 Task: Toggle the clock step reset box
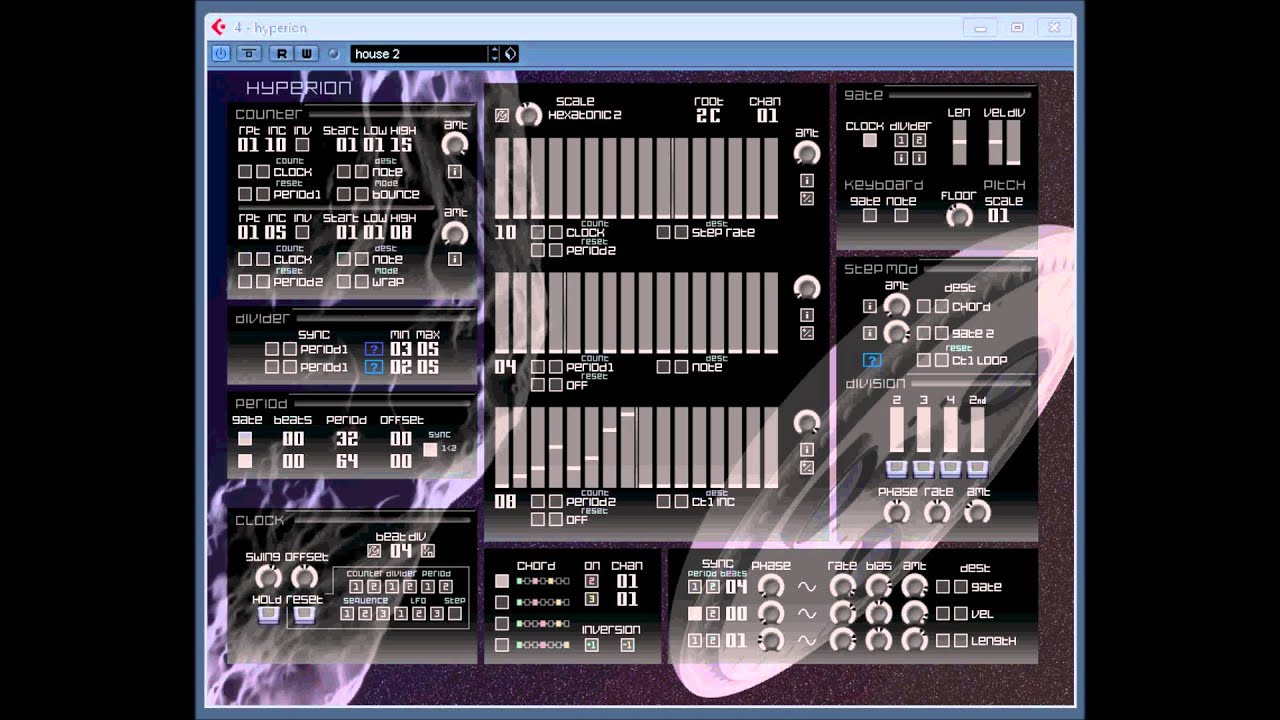click(455, 613)
